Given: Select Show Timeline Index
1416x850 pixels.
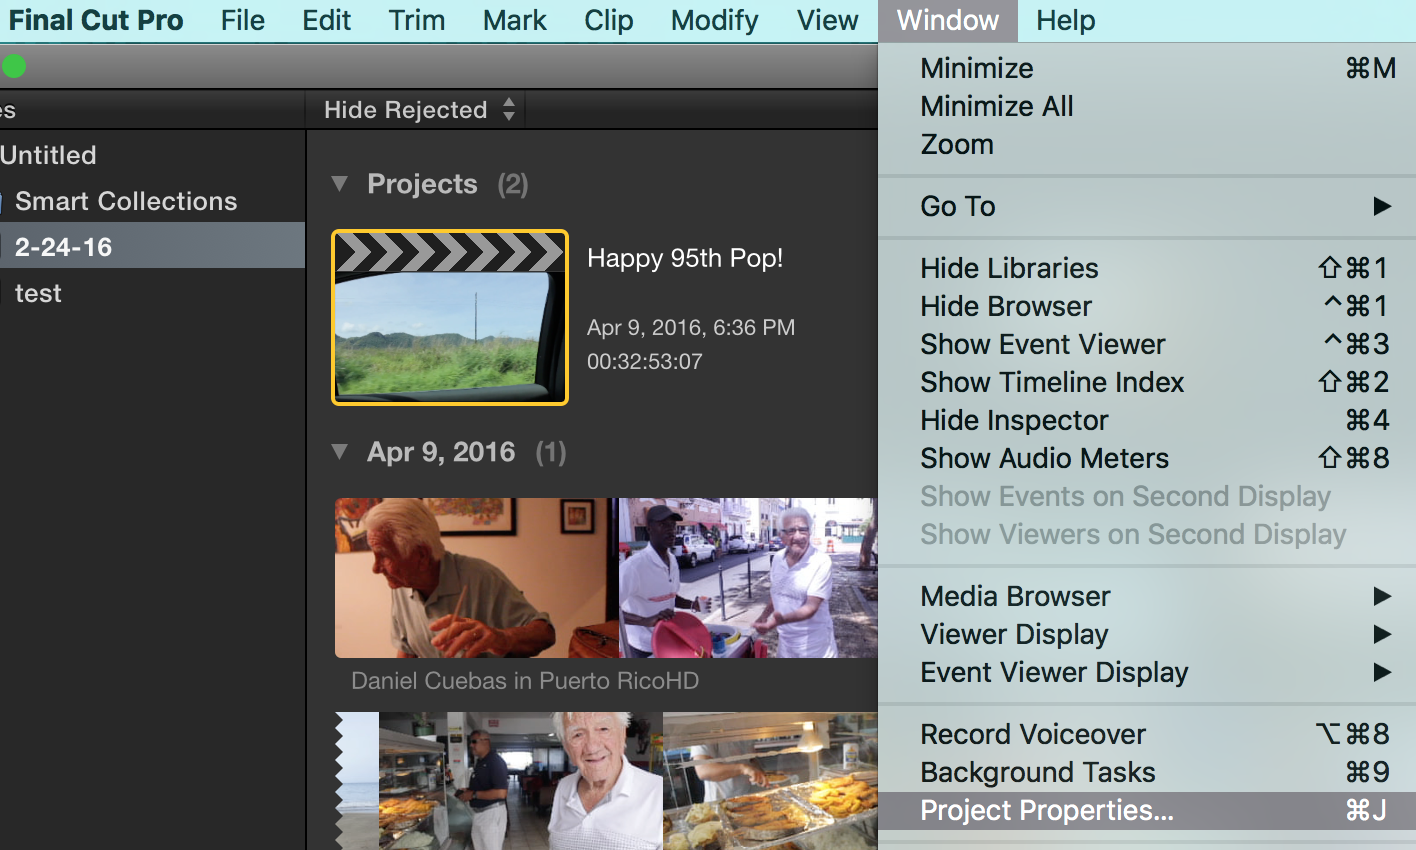Looking at the screenshot, I should pos(1147,382).
